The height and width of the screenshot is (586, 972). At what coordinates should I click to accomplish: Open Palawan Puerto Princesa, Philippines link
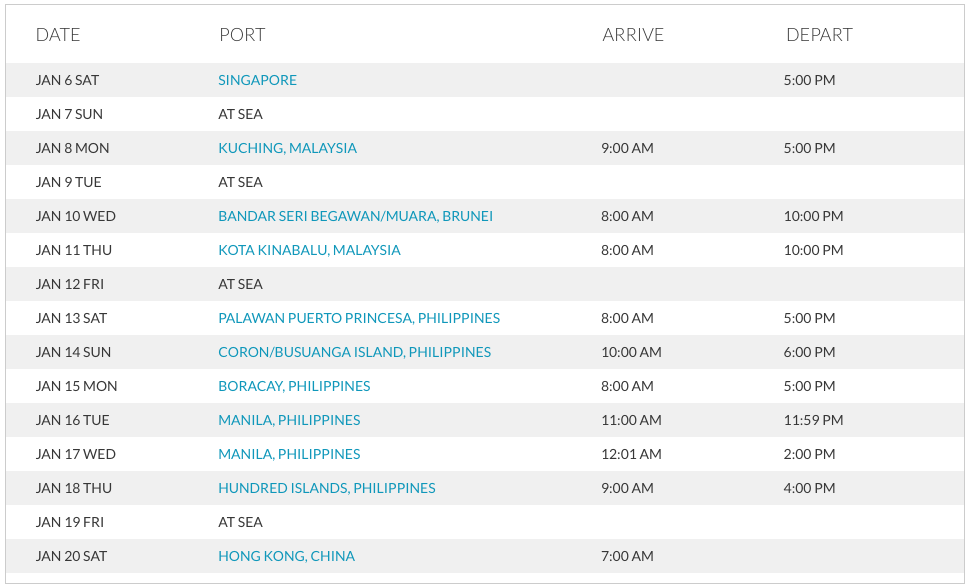tap(359, 318)
